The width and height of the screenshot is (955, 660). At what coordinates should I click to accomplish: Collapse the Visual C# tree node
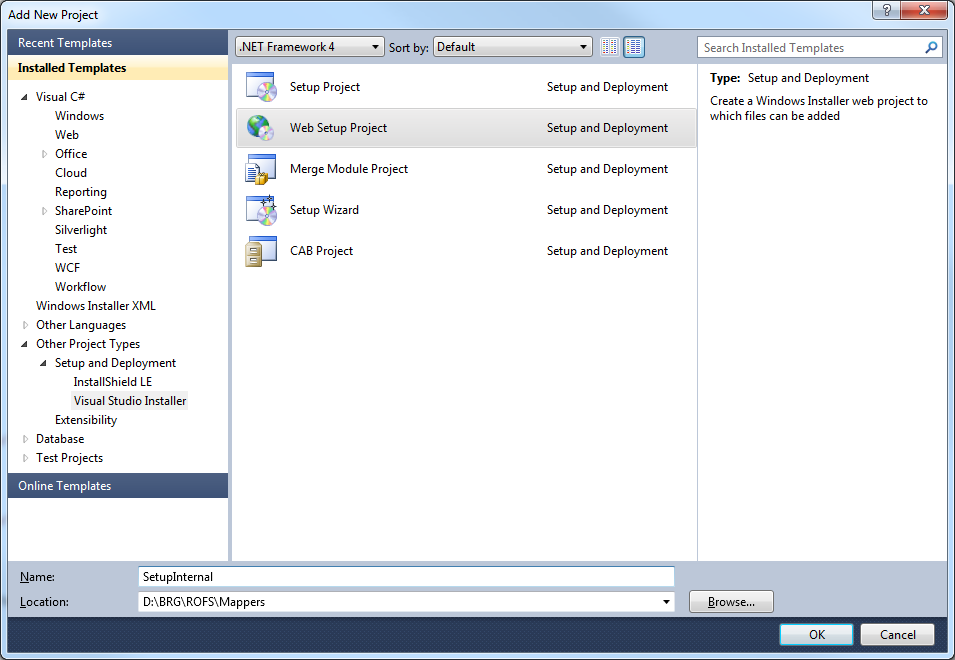(x=24, y=97)
